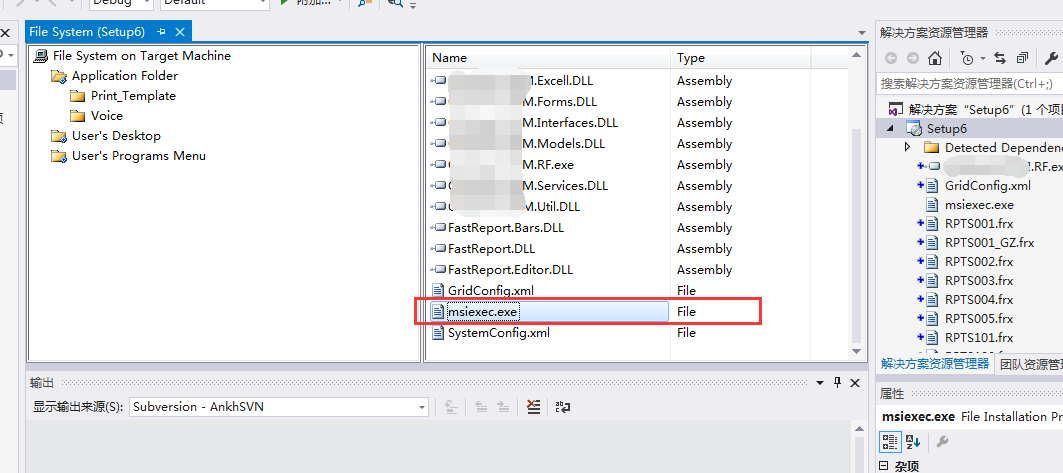Image resolution: width=1063 pixels, height=473 pixels.
Task: Expand the Detected Dependencies folder
Action: coord(908,147)
